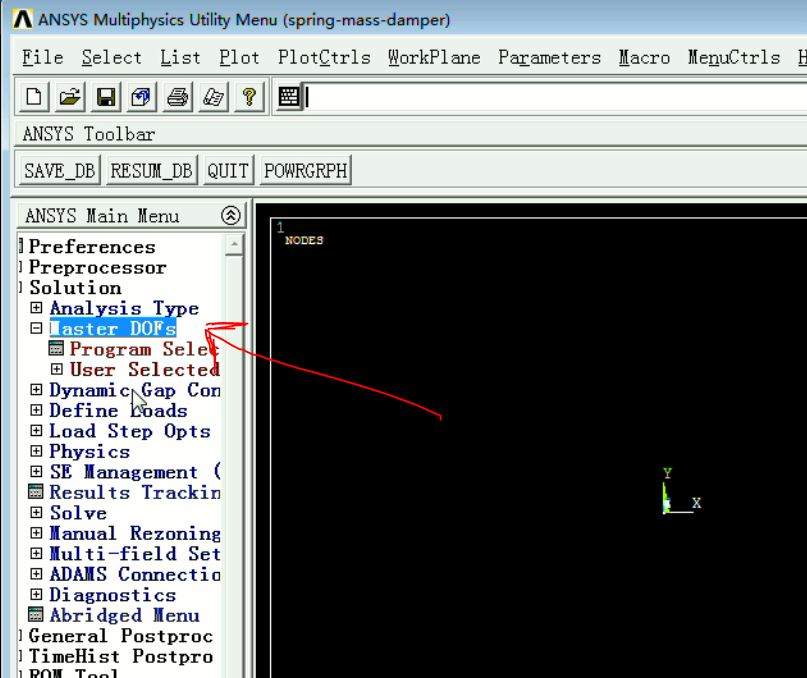Open the WorkPlane menu
The width and height of the screenshot is (807, 678).
tap(434, 57)
